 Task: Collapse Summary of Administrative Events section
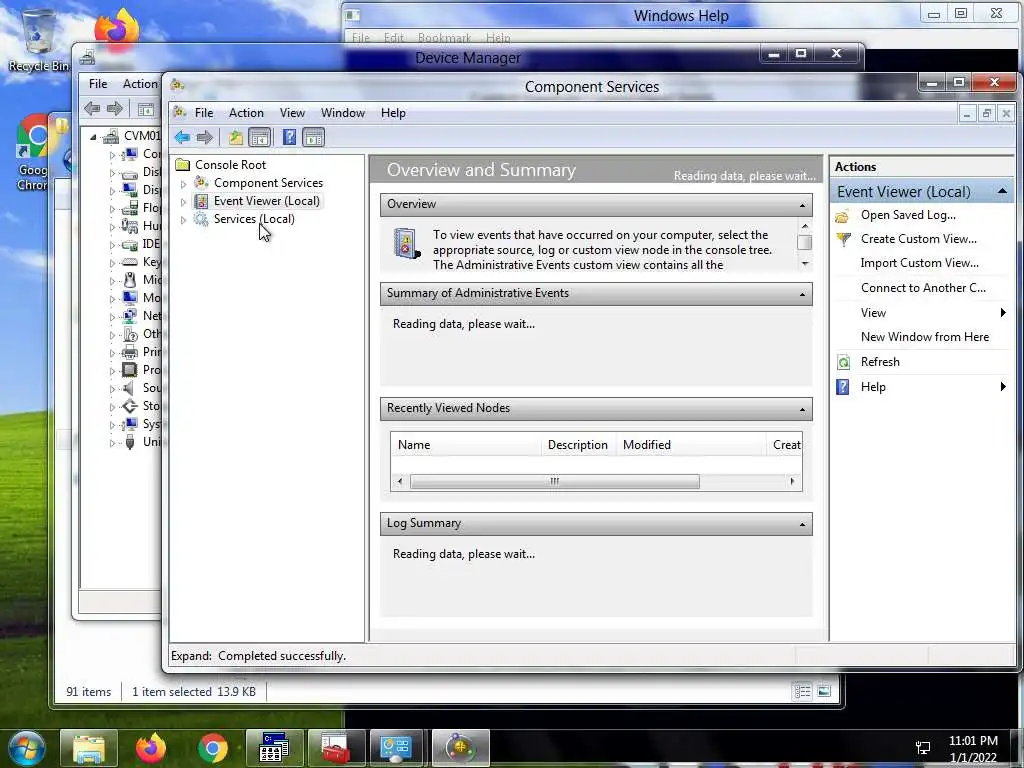click(x=802, y=294)
